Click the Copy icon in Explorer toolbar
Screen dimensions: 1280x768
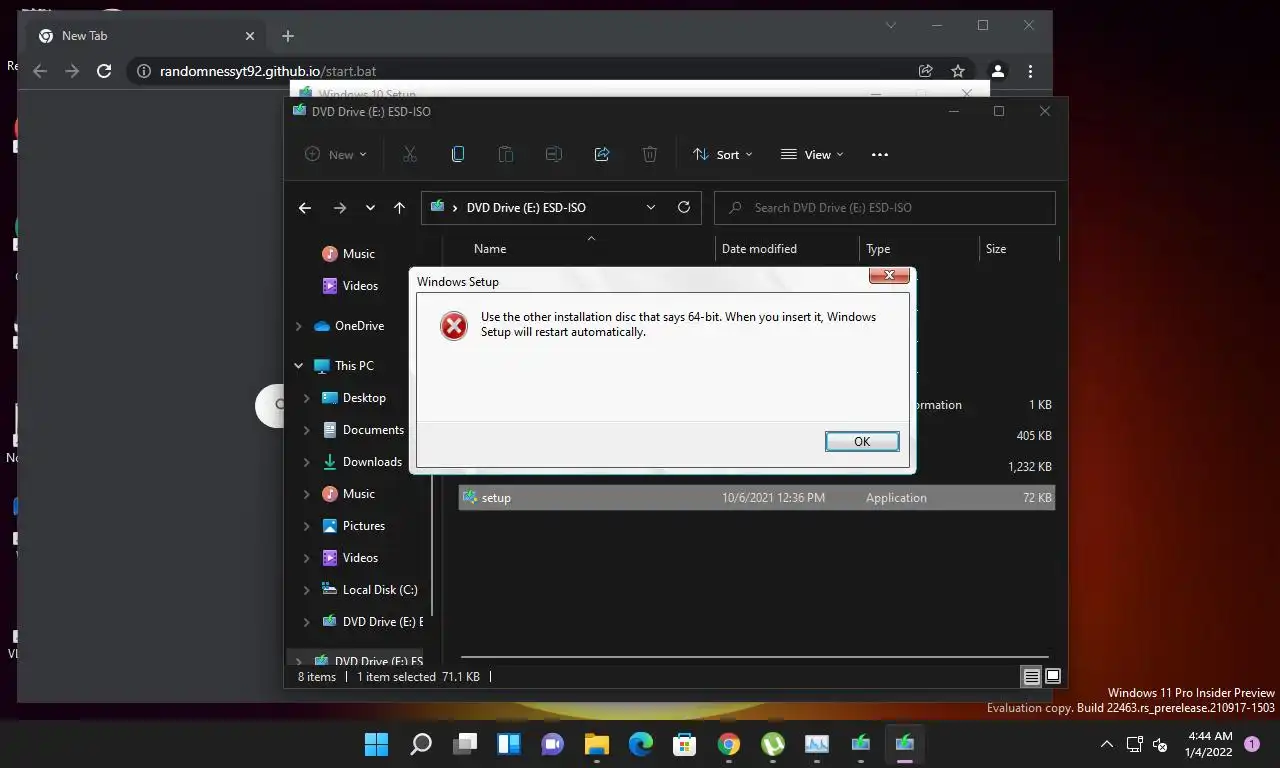[457, 154]
